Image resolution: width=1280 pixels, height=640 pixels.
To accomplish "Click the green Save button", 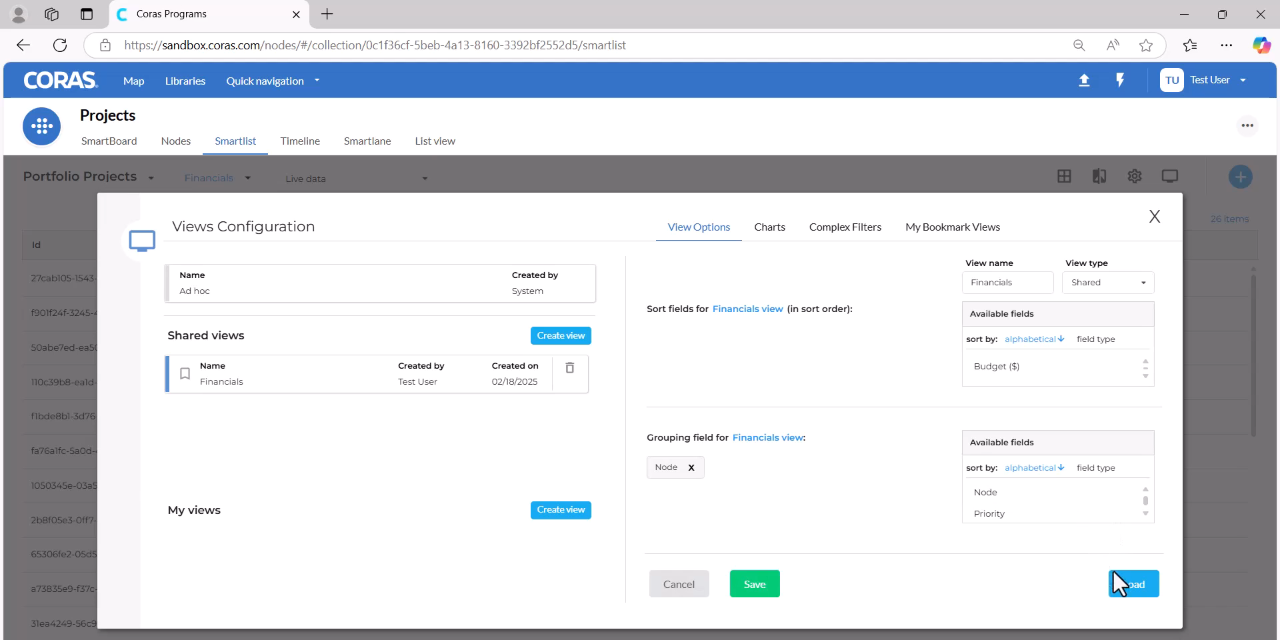I will click(x=755, y=584).
